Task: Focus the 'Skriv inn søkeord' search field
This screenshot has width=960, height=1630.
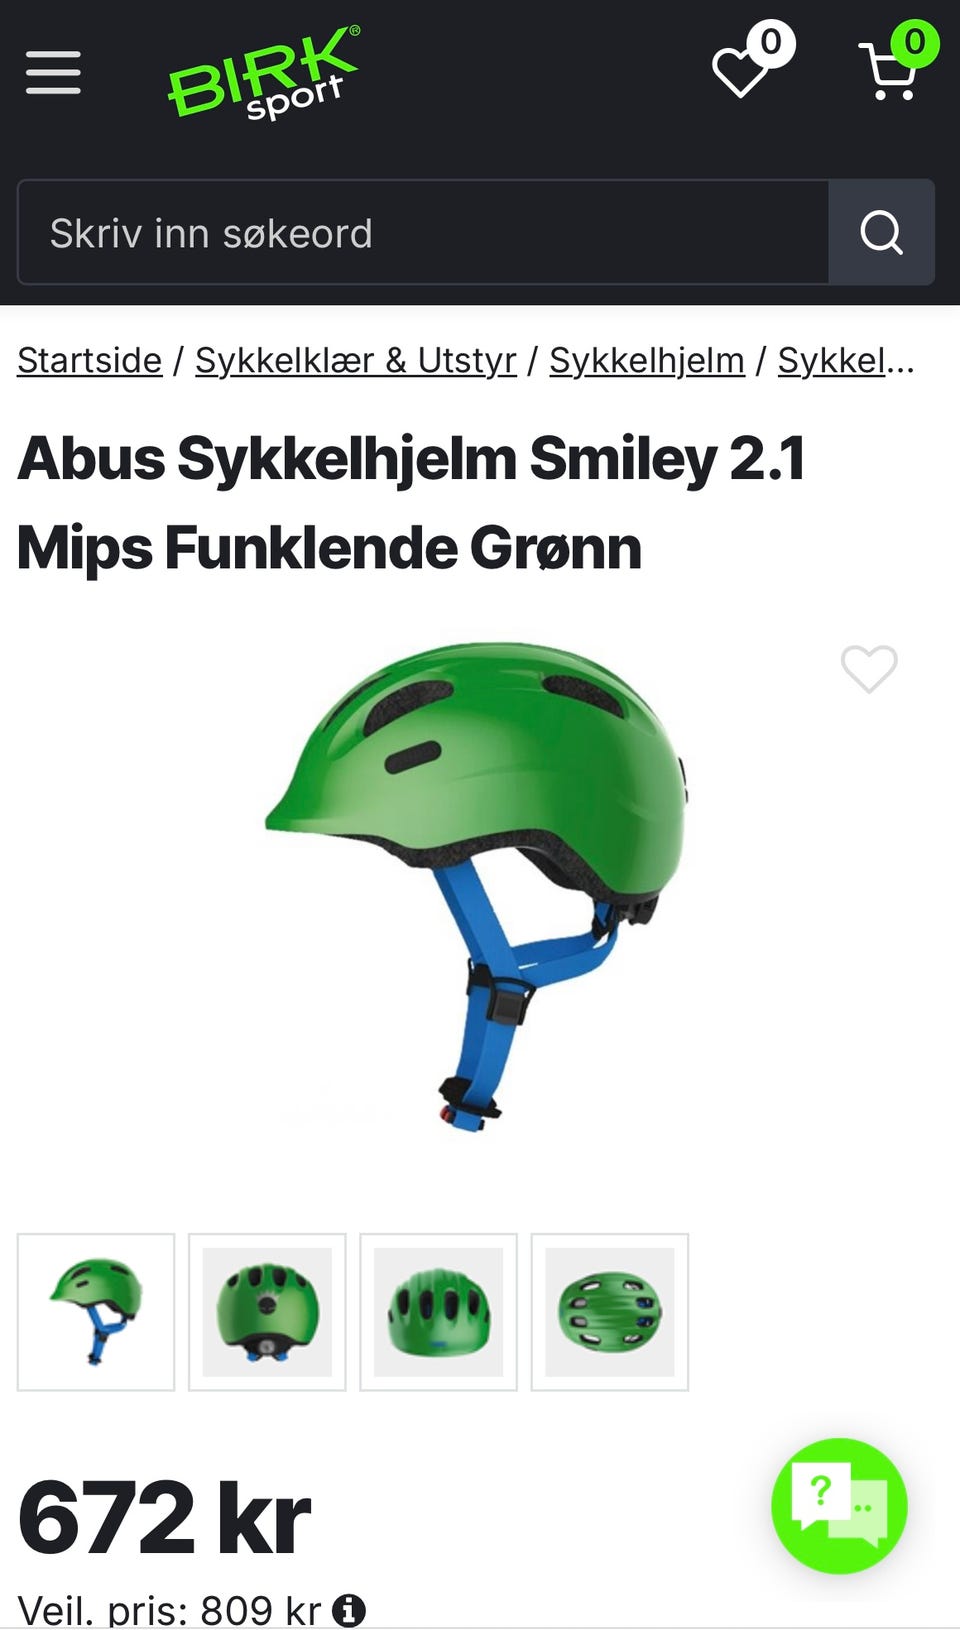Action: [x=423, y=233]
